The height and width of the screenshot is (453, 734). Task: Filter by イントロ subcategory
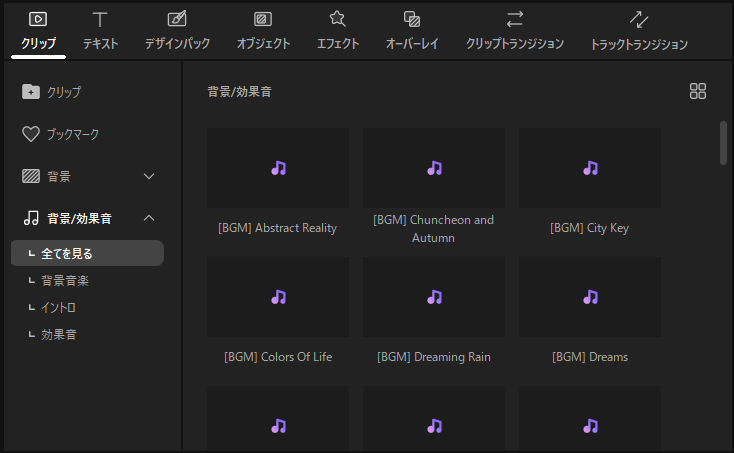point(58,307)
